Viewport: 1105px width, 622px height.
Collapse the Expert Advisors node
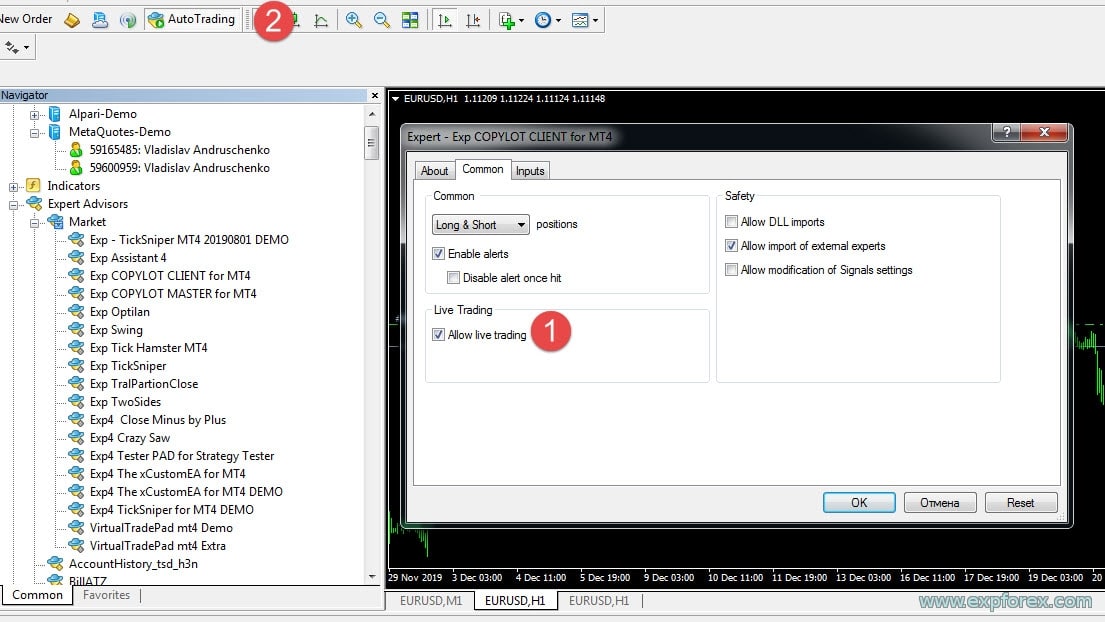click(13, 205)
